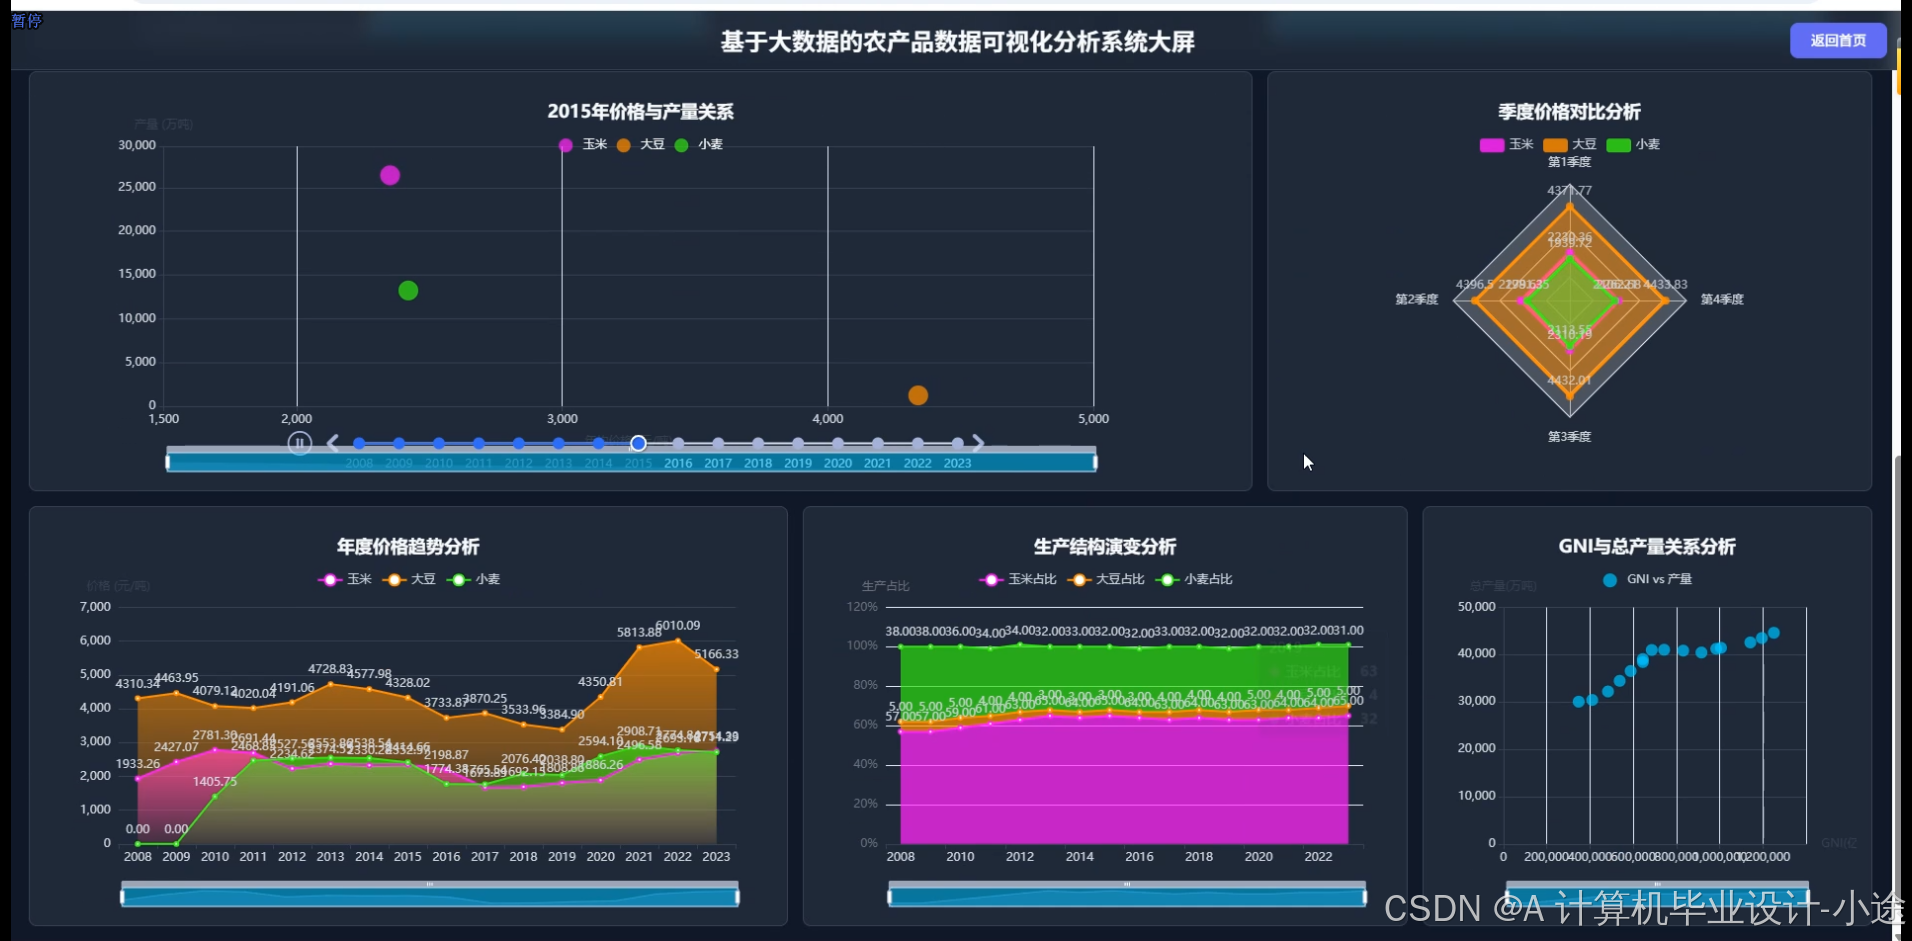Toggle 大豆占比 legend in 生产结构演变分析
Image resolution: width=1912 pixels, height=941 pixels.
tap(1106, 579)
